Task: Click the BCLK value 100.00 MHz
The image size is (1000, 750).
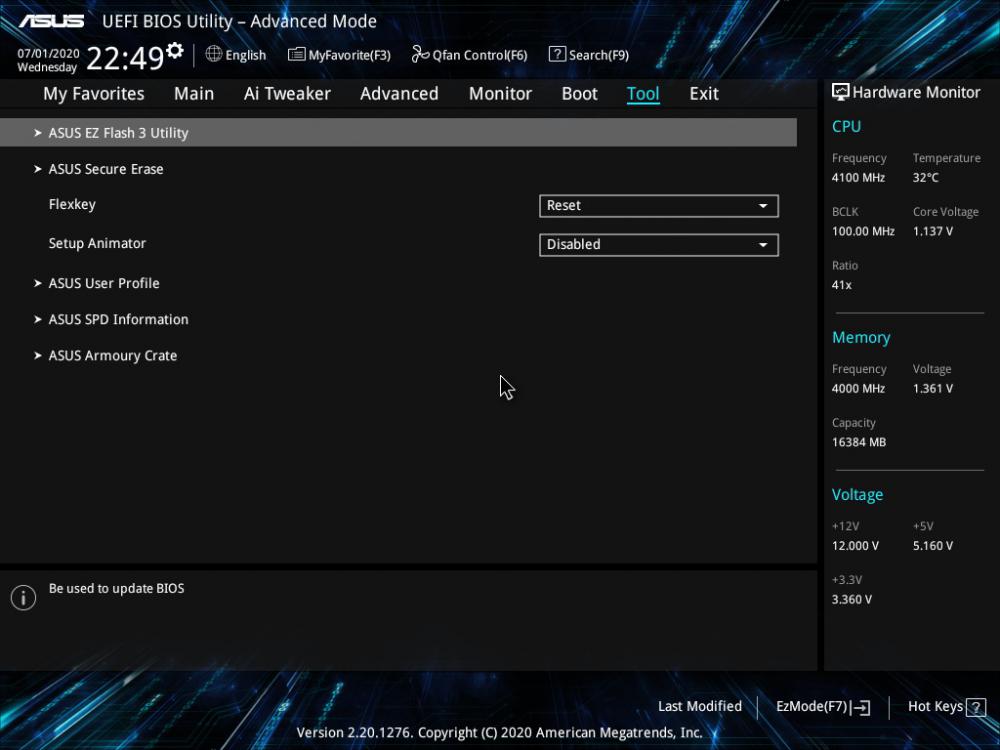Action: [x=863, y=232]
